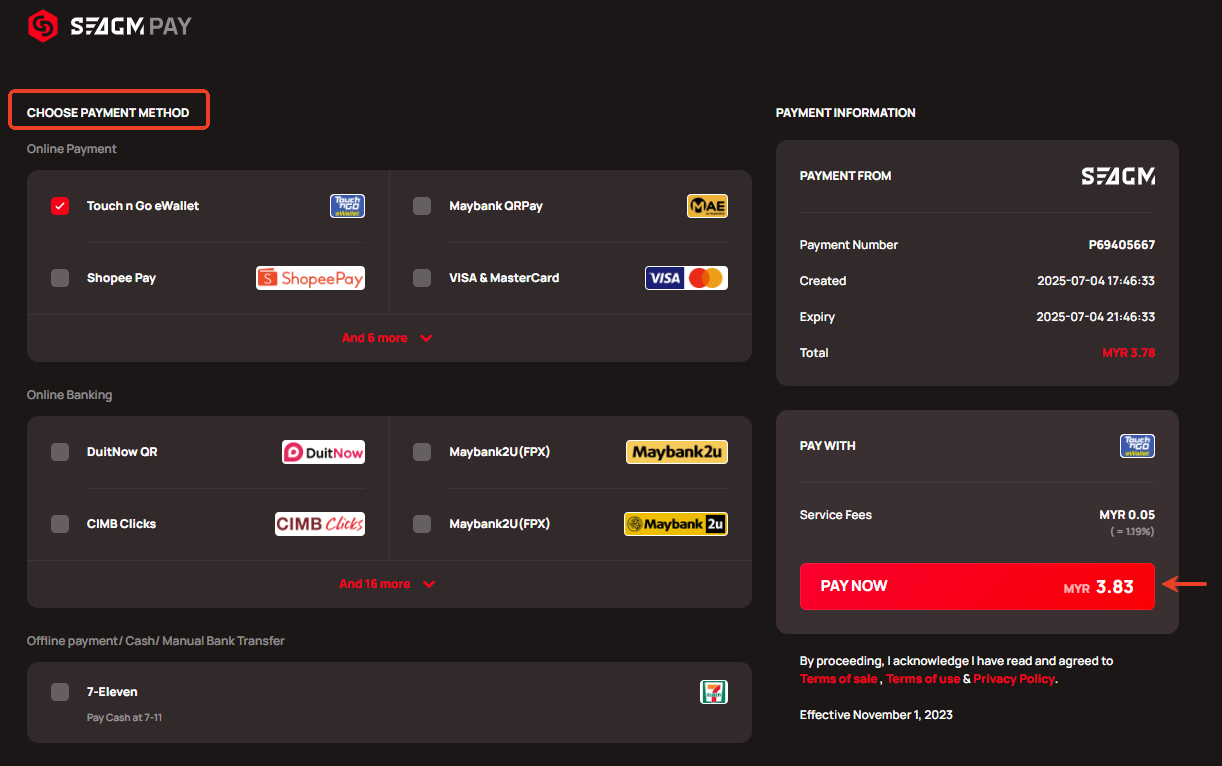Click the 'Pay Cash at 7-11' description
The height and width of the screenshot is (766, 1222).
pyautogui.click(x=124, y=718)
